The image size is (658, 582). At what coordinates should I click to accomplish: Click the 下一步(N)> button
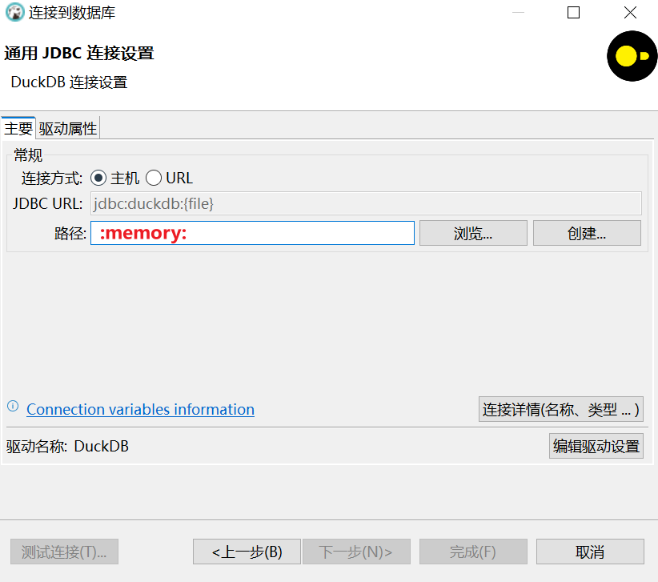356,551
